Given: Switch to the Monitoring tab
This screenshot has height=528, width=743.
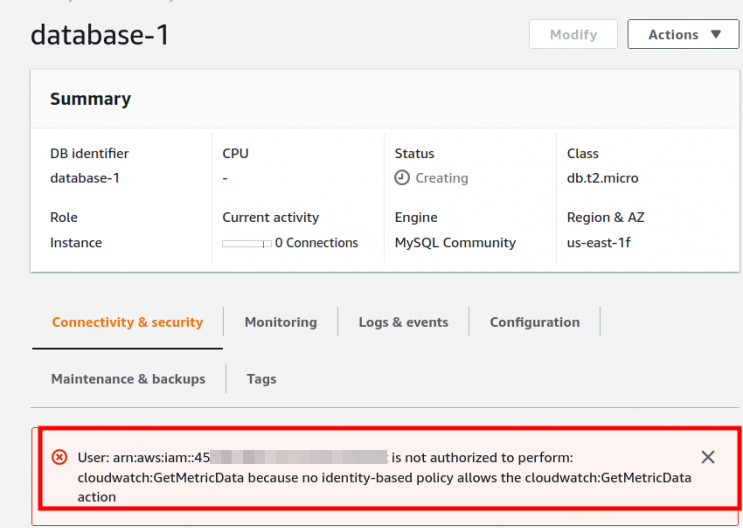Looking at the screenshot, I should [280, 322].
